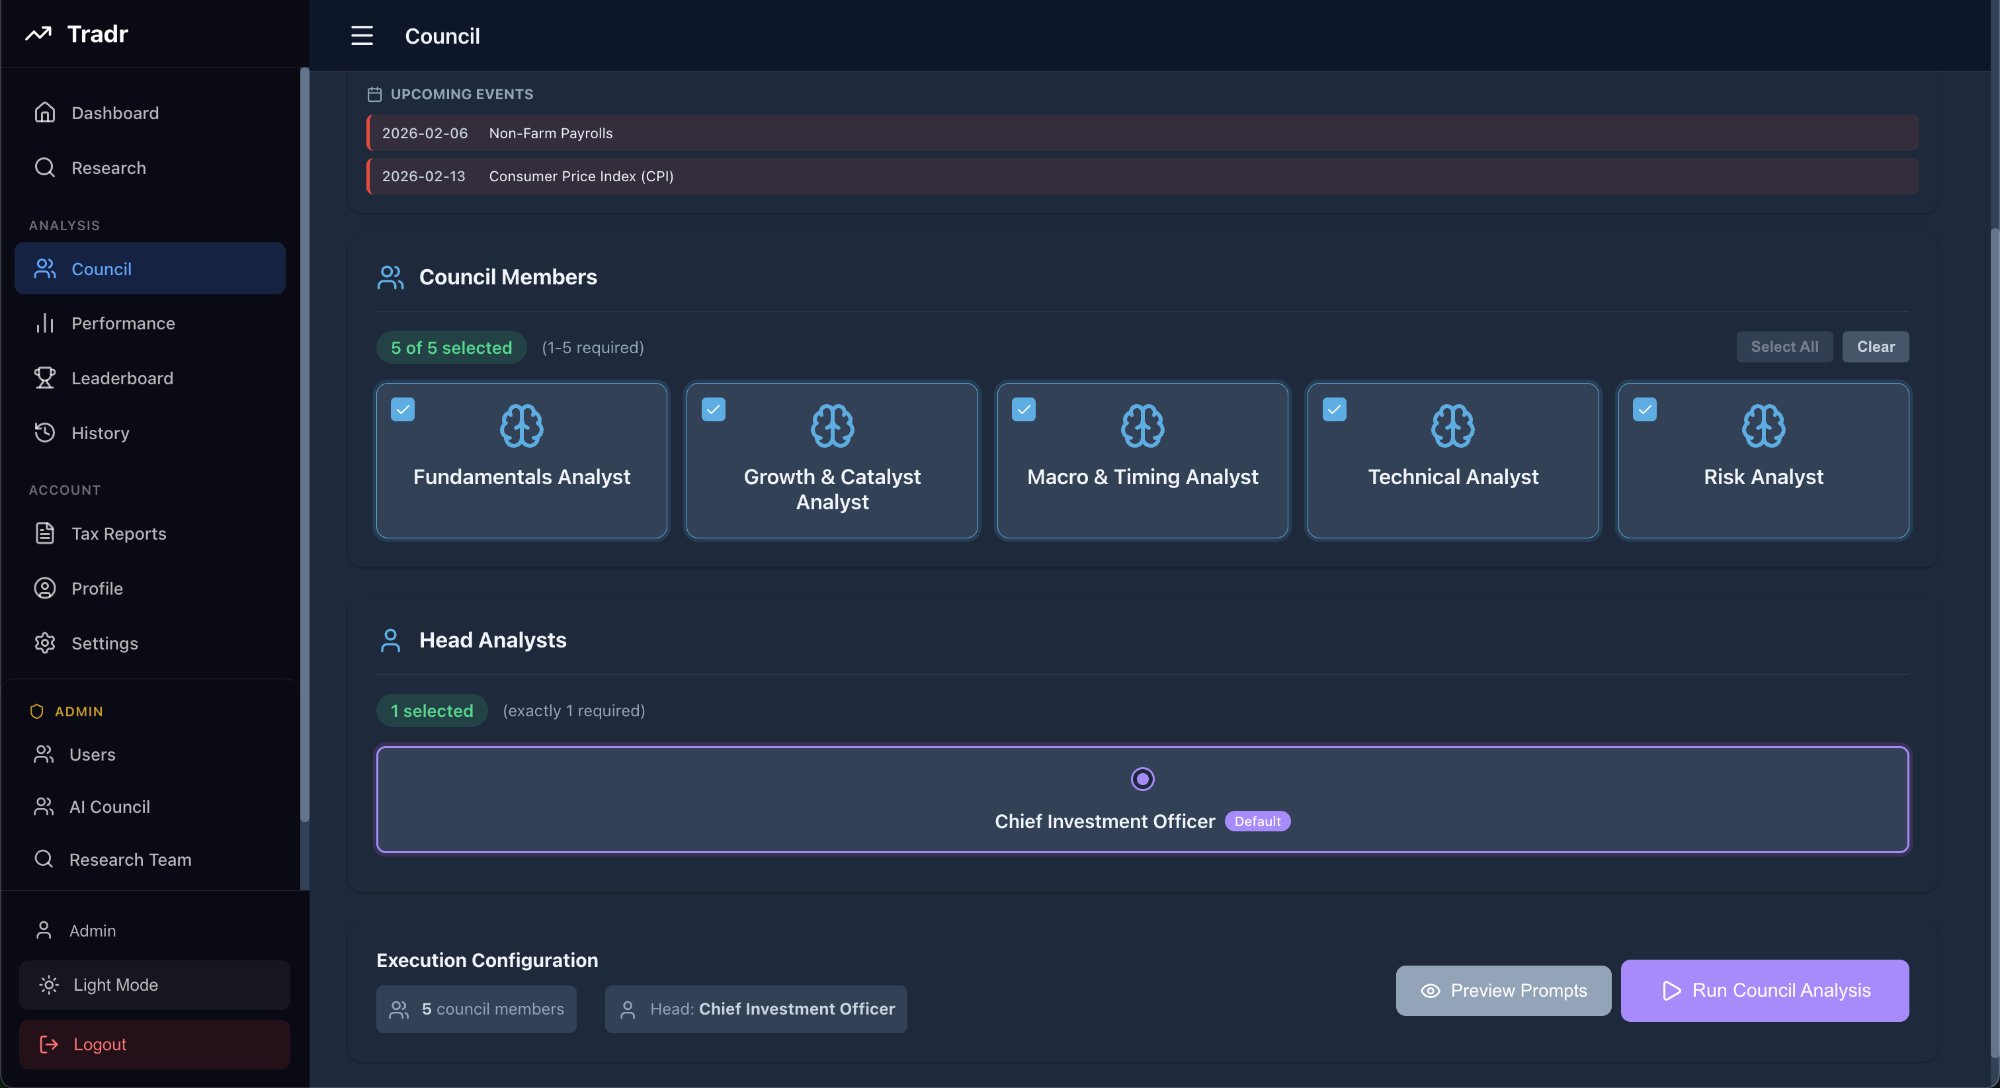Click the Settings gear icon
The width and height of the screenshot is (2000, 1088).
[45, 643]
